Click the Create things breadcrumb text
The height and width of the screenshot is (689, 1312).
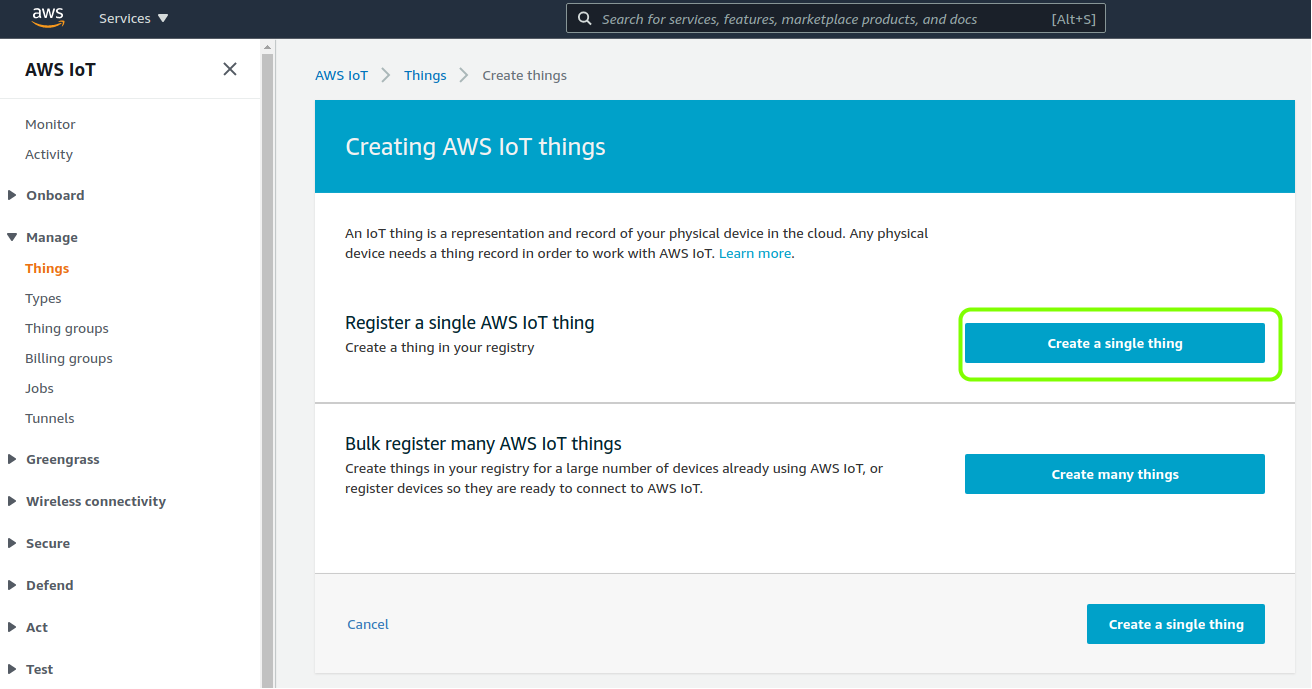[525, 75]
